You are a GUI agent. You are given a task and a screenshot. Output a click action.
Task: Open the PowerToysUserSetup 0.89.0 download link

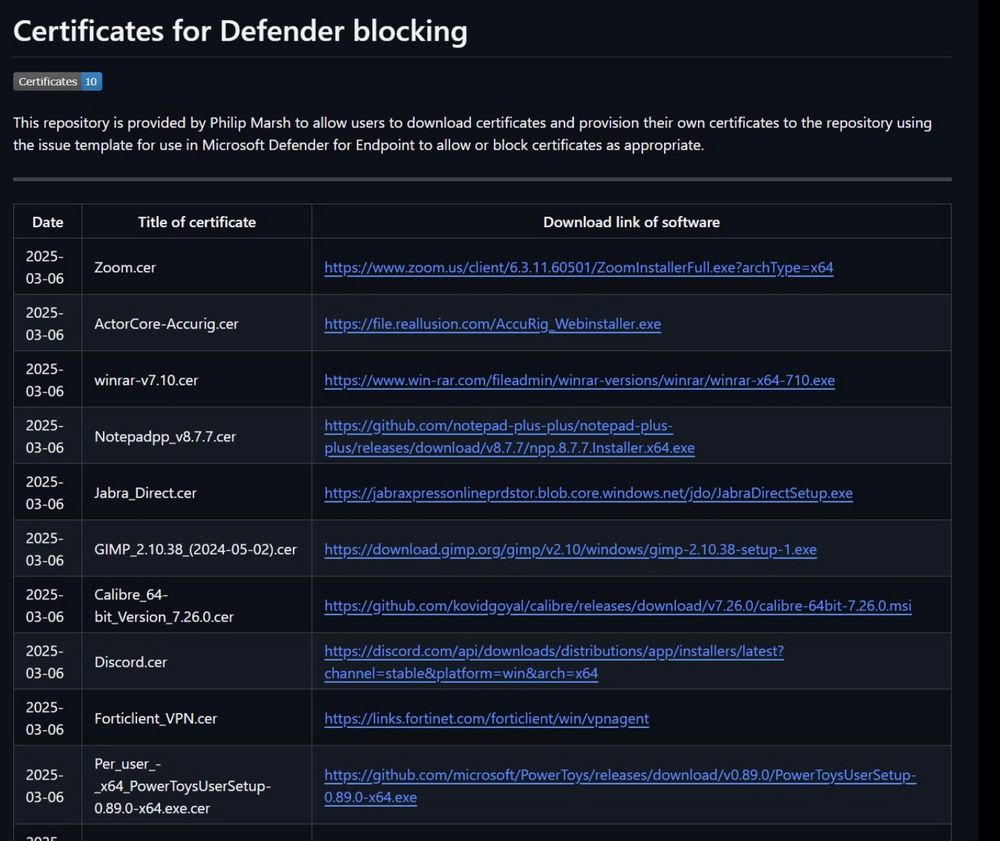(x=620, y=786)
